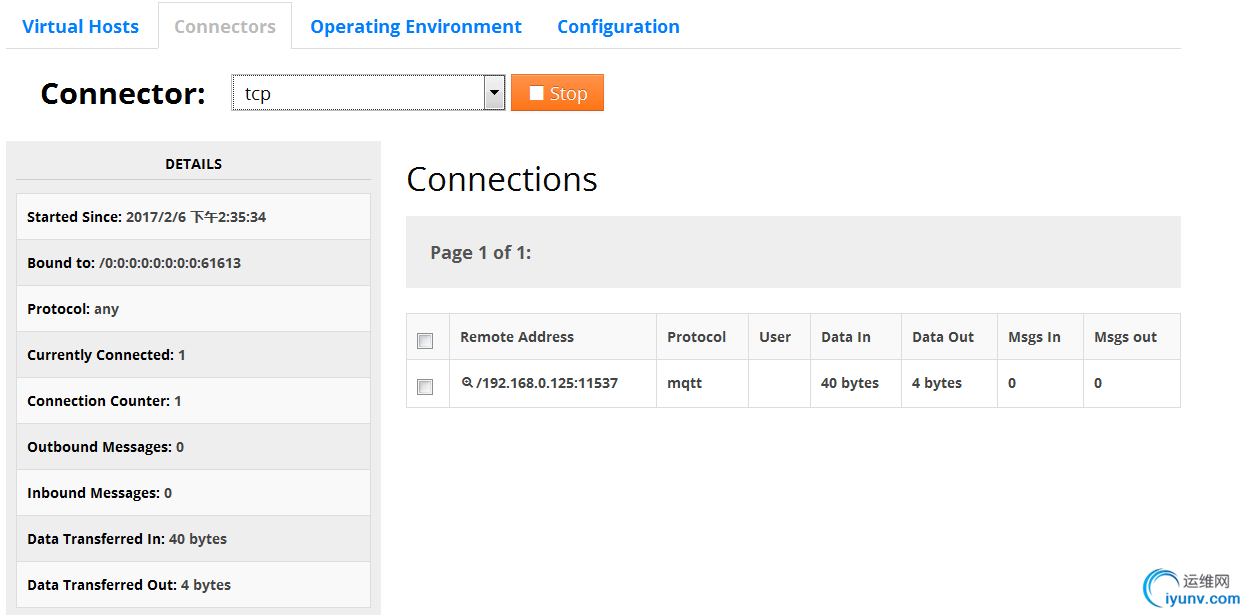Click the Connections heading
Image resolution: width=1246 pixels, height=615 pixels.
(502, 179)
